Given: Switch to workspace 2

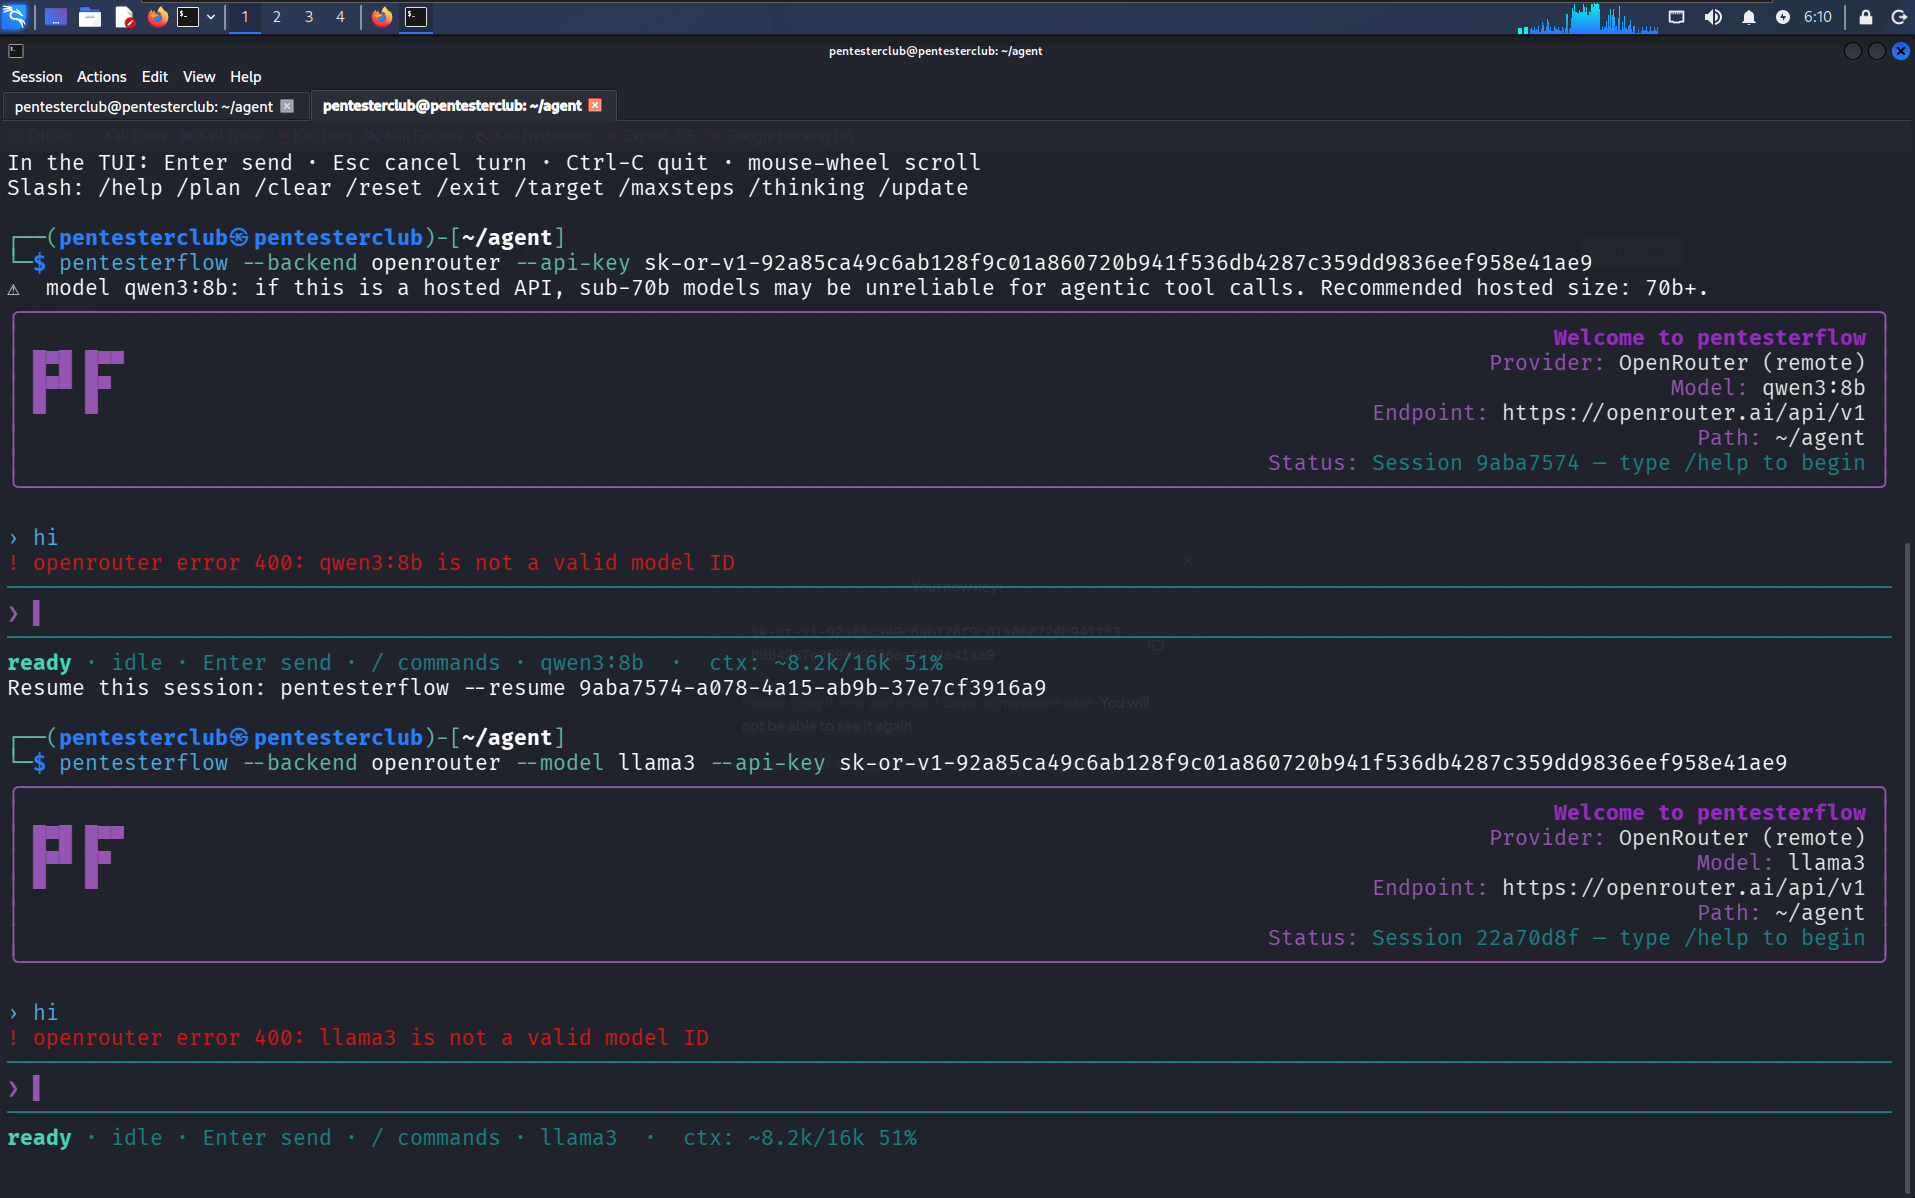Looking at the screenshot, I should [x=277, y=17].
